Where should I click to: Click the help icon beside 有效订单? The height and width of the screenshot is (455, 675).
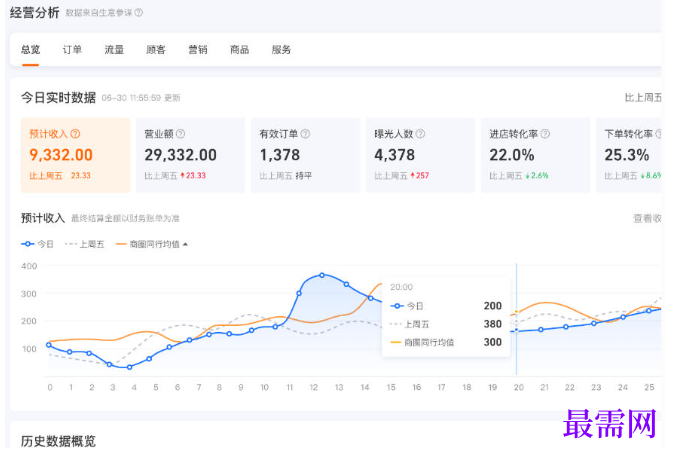[305, 134]
